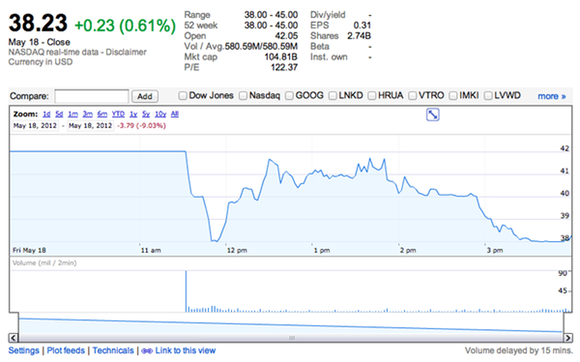Click the Mkt cap value 104.81B
This screenshot has height=362, width=580.
[x=281, y=57]
